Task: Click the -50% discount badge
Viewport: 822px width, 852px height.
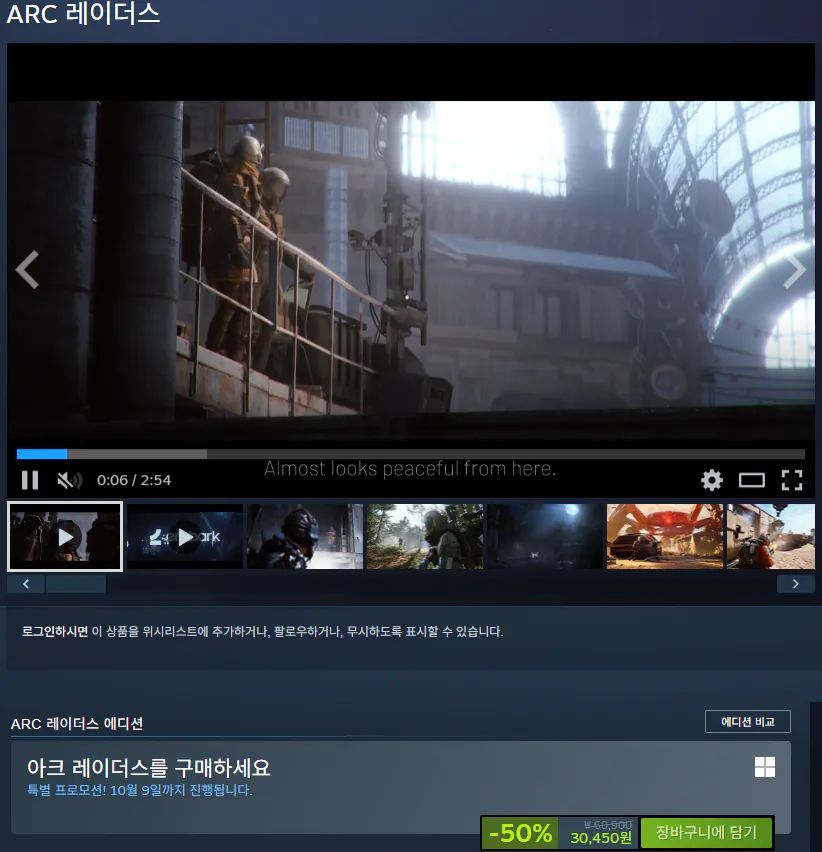Action: click(520, 833)
